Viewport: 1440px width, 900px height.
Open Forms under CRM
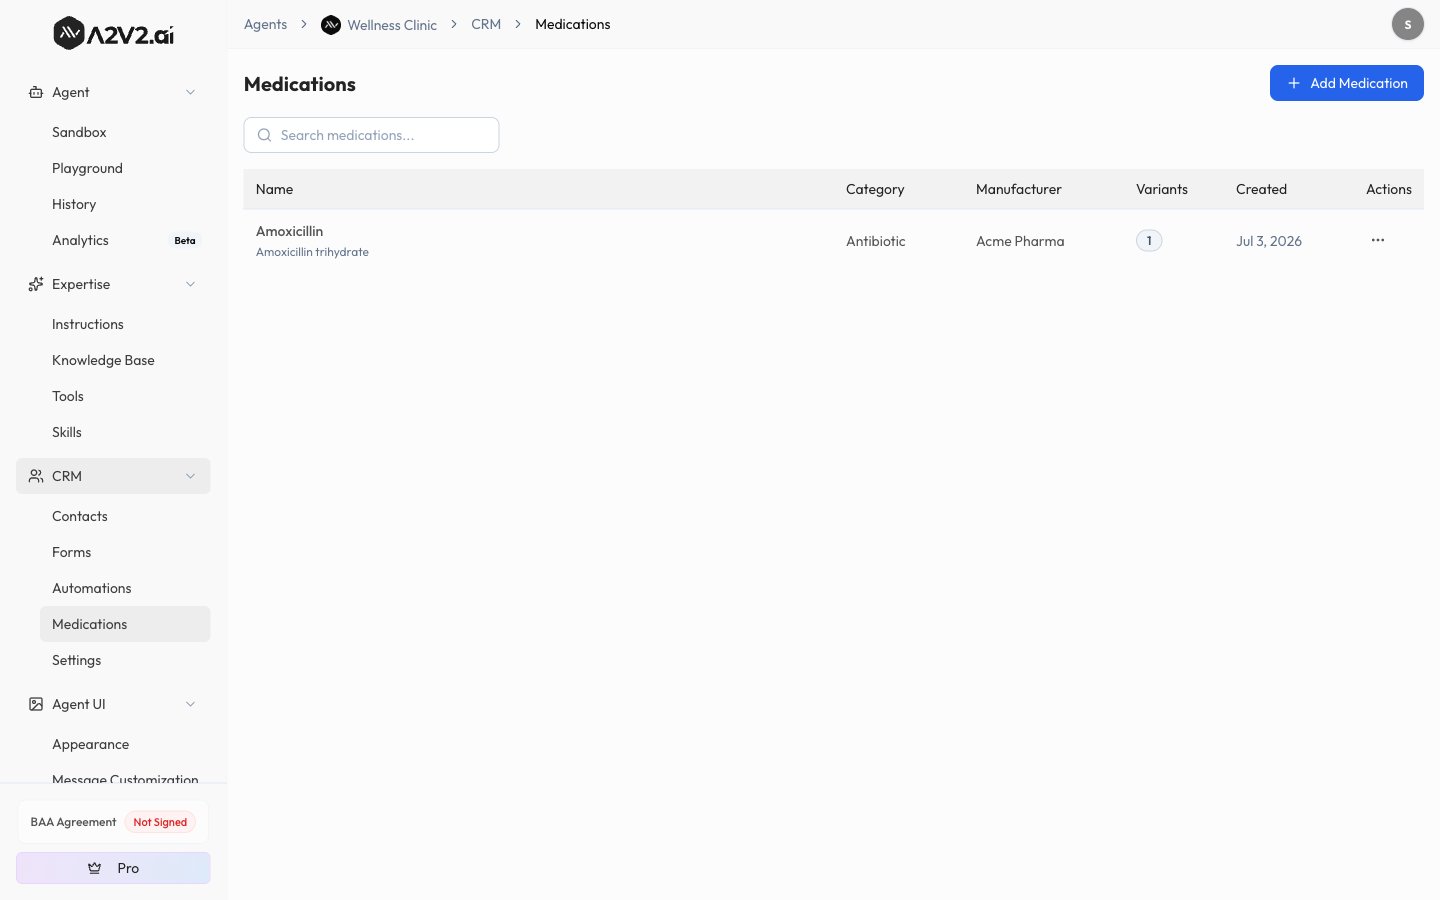[x=125, y=552]
